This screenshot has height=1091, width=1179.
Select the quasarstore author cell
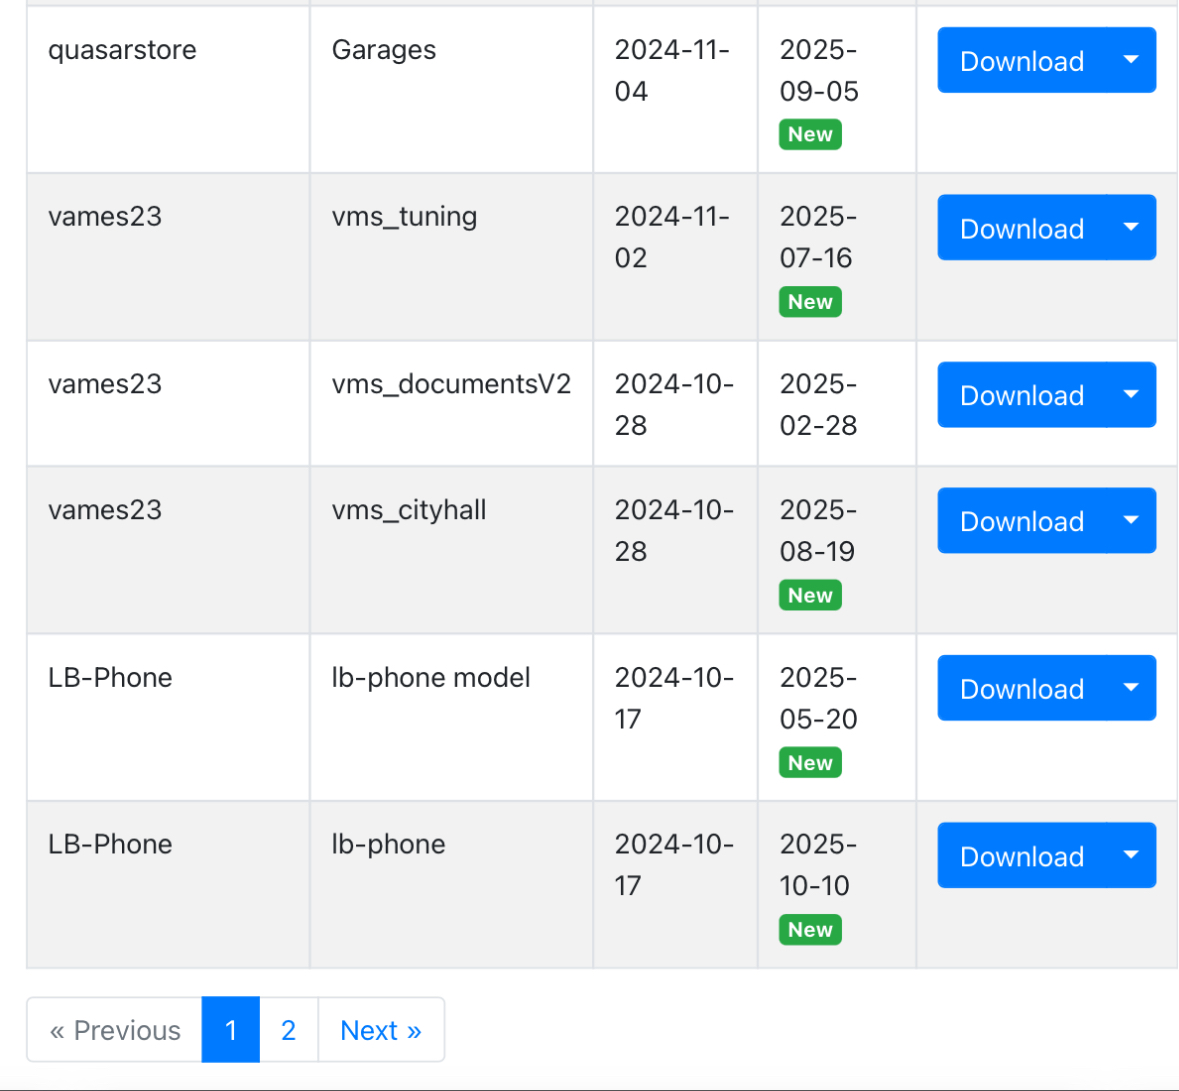tap(168, 89)
